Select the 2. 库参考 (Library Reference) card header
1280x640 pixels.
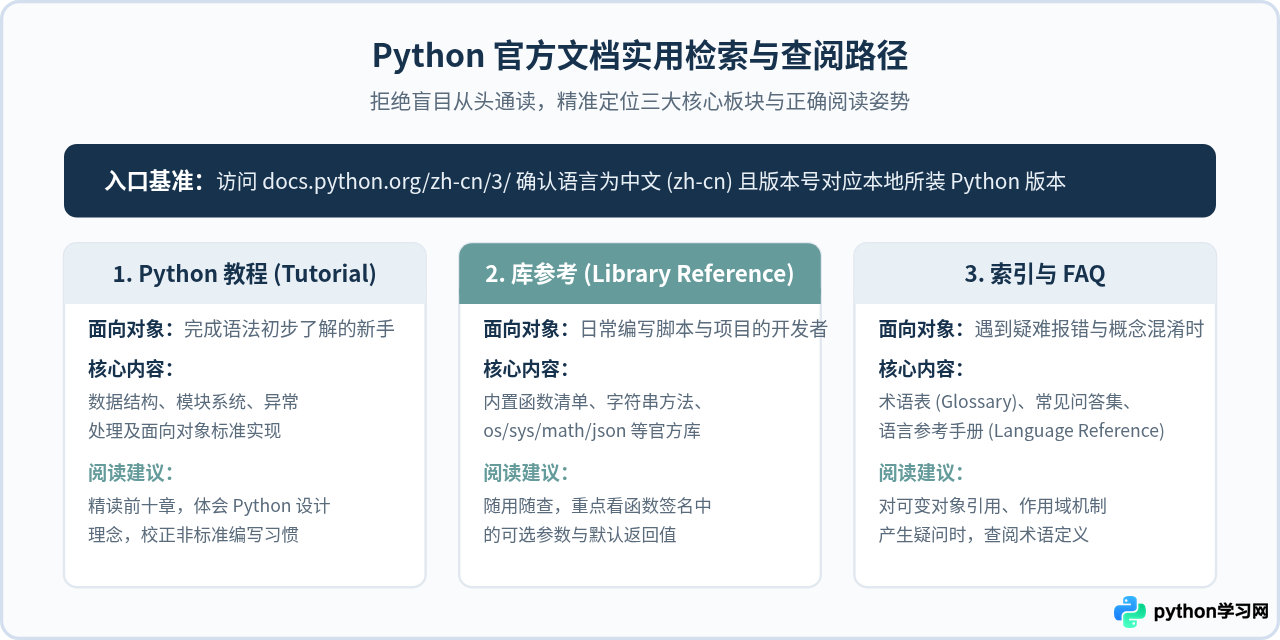click(x=640, y=274)
